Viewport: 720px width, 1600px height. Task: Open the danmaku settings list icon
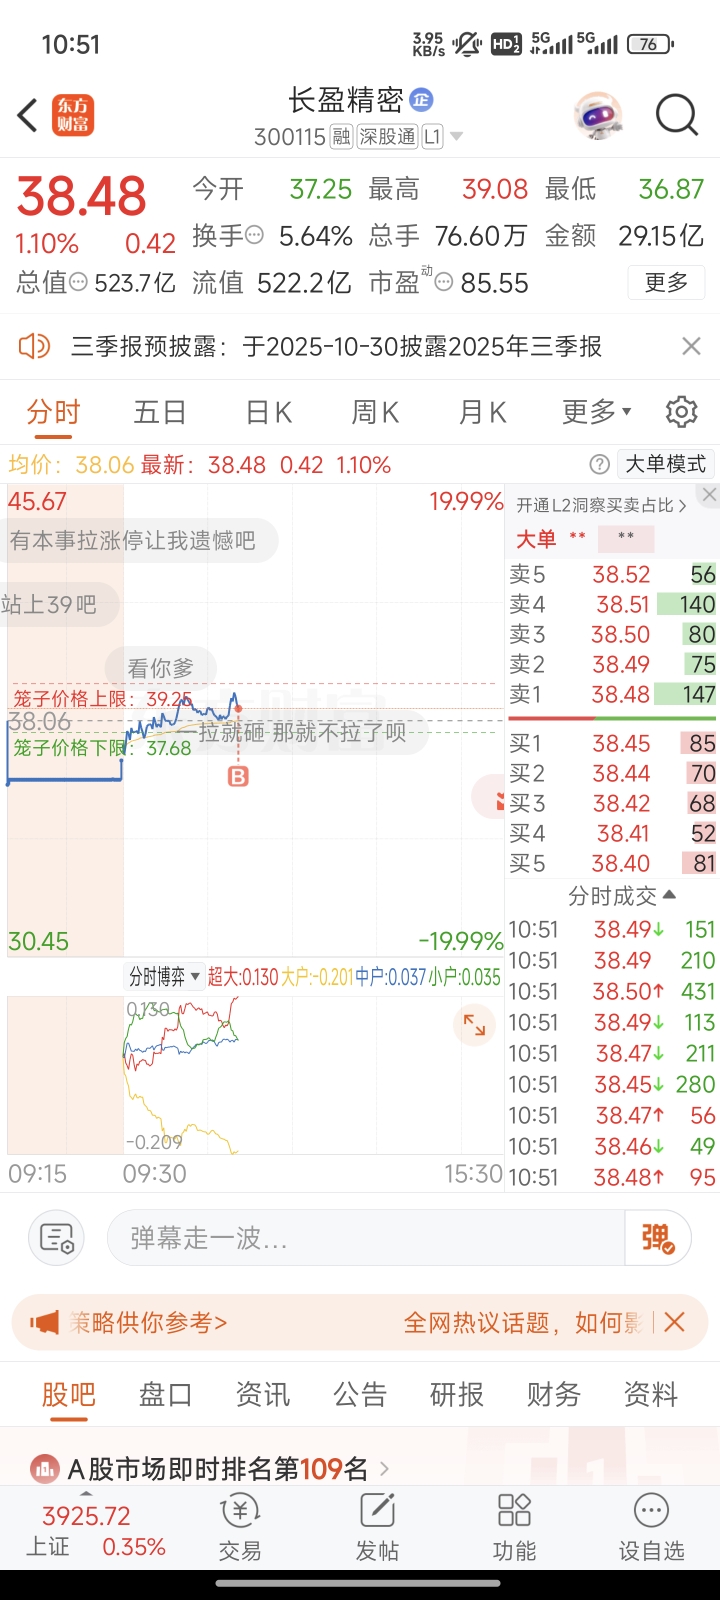click(x=57, y=1239)
